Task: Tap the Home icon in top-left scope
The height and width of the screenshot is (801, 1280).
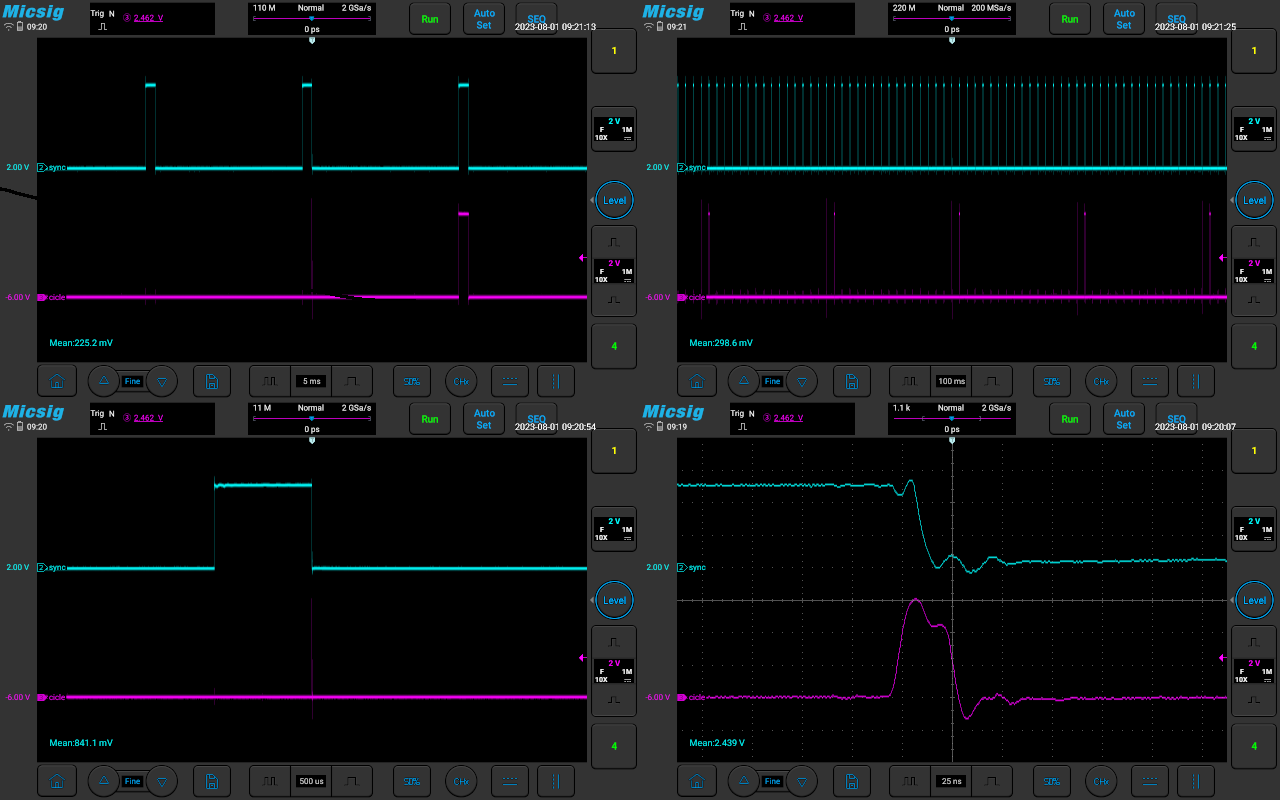Action: pyautogui.click(x=57, y=381)
